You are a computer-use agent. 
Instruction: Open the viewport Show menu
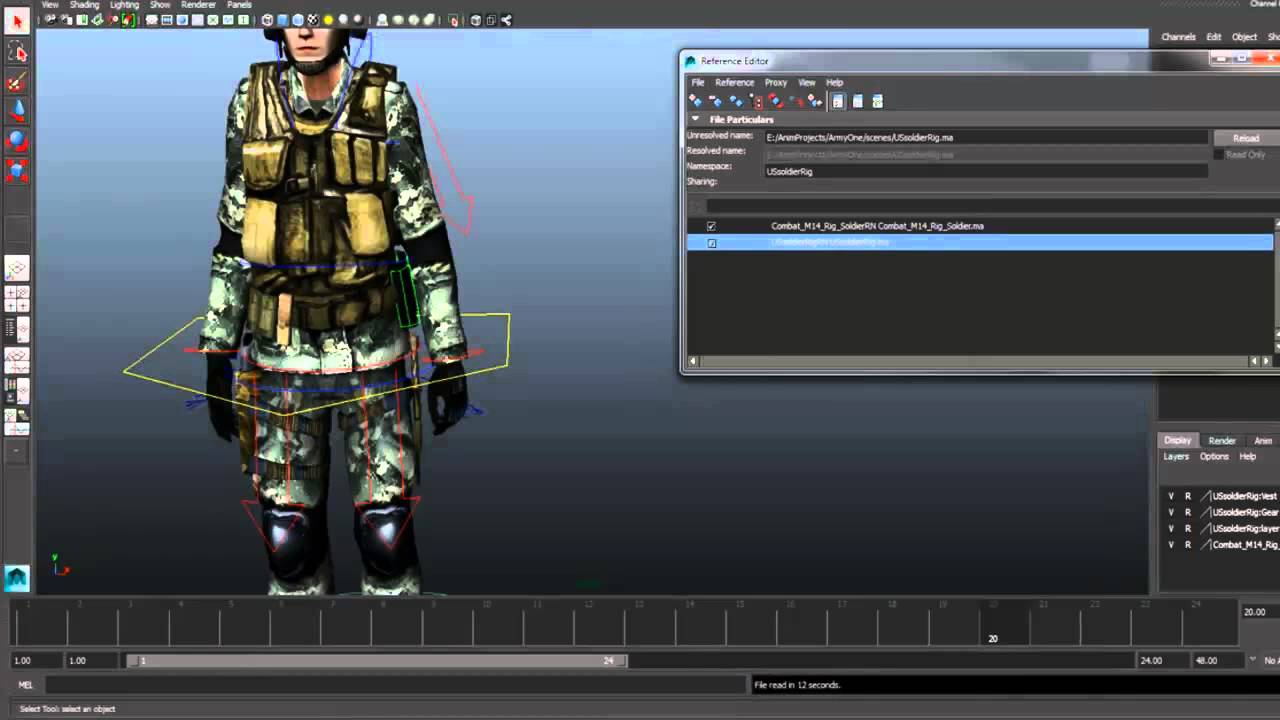(x=160, y=5)
